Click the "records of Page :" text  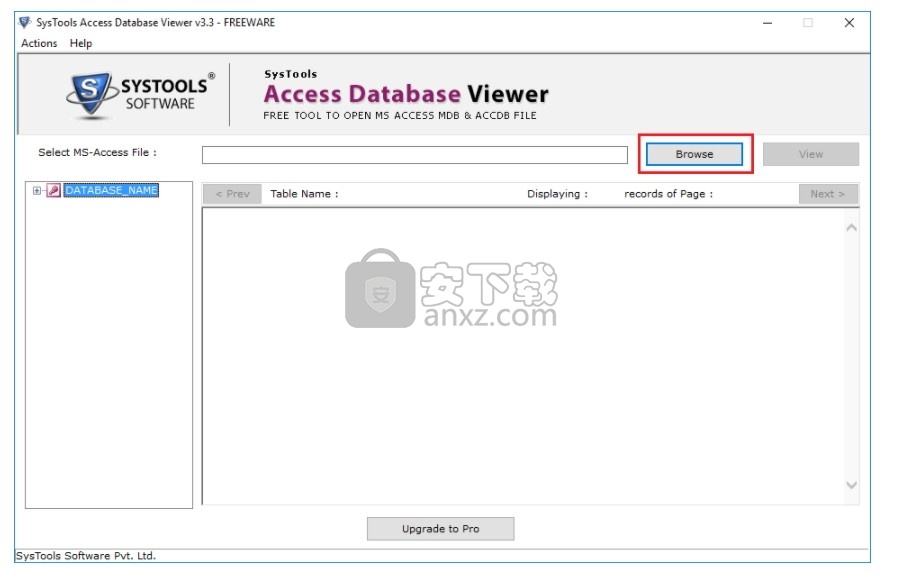(669, 194)
